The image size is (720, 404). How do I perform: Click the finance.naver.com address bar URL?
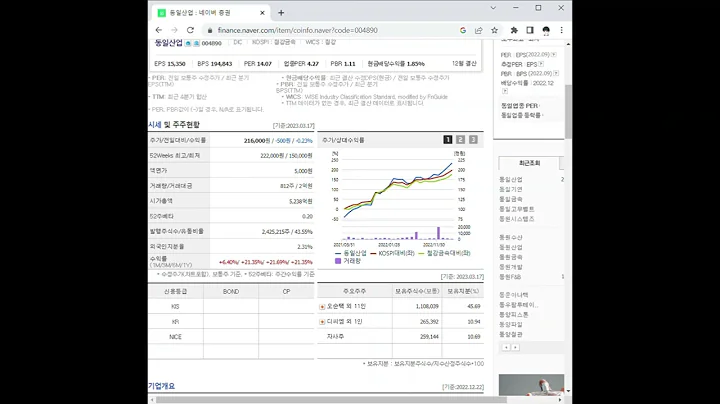click(x=298, y=30)
